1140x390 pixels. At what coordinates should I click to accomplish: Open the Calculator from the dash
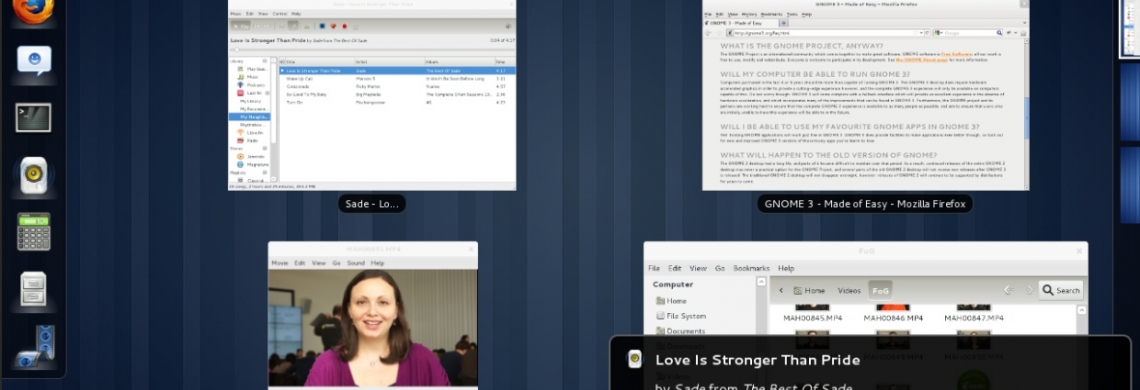tap(33, 231)
